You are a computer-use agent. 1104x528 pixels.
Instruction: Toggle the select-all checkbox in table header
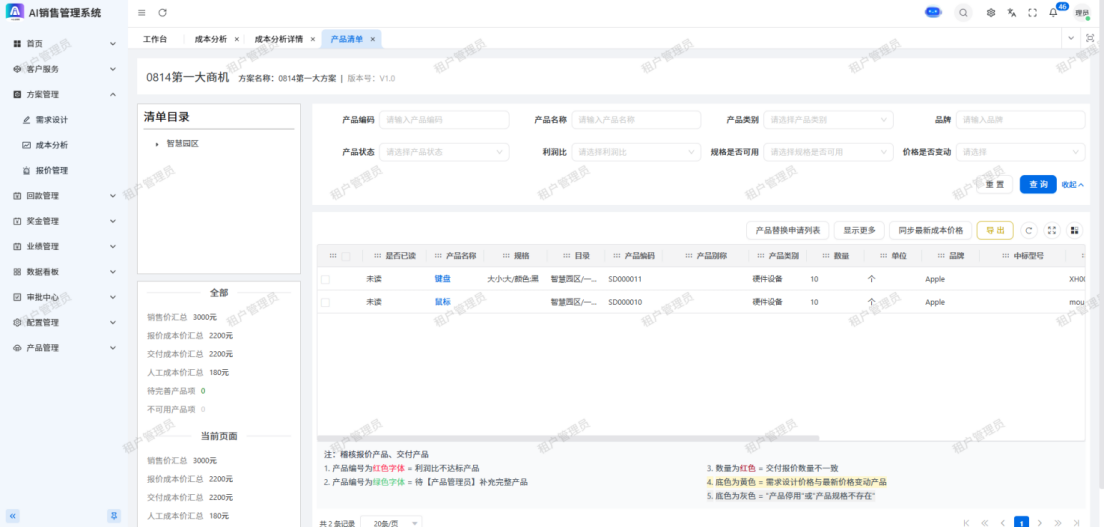coord(346,256)
